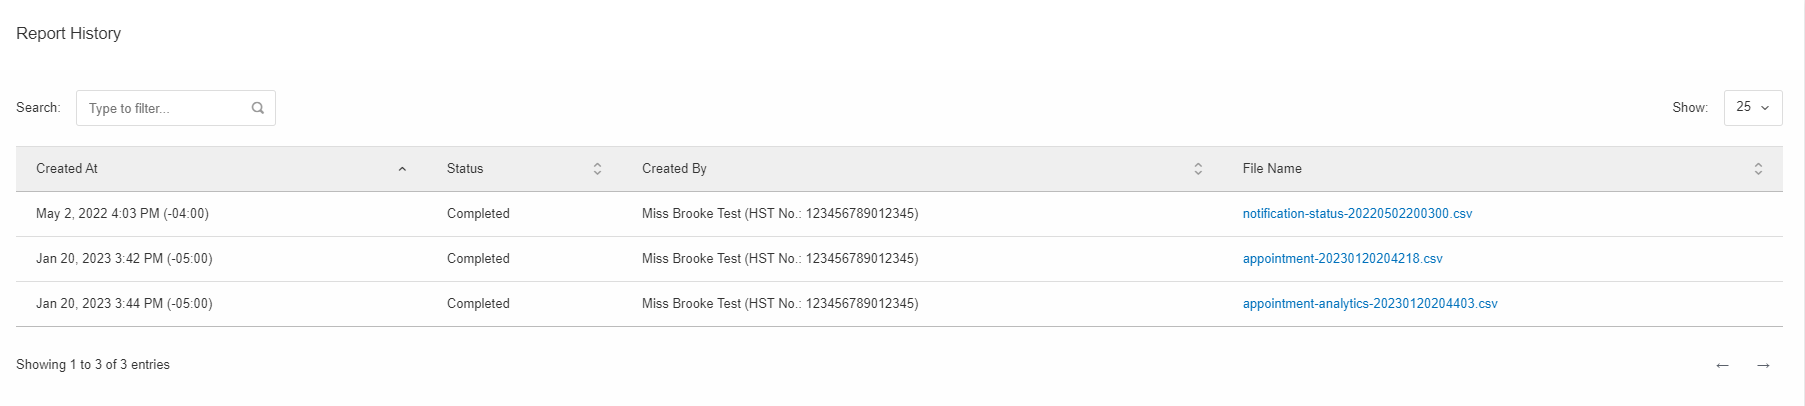Select the Jan 20, 2023 3:44 PM row

899,304
